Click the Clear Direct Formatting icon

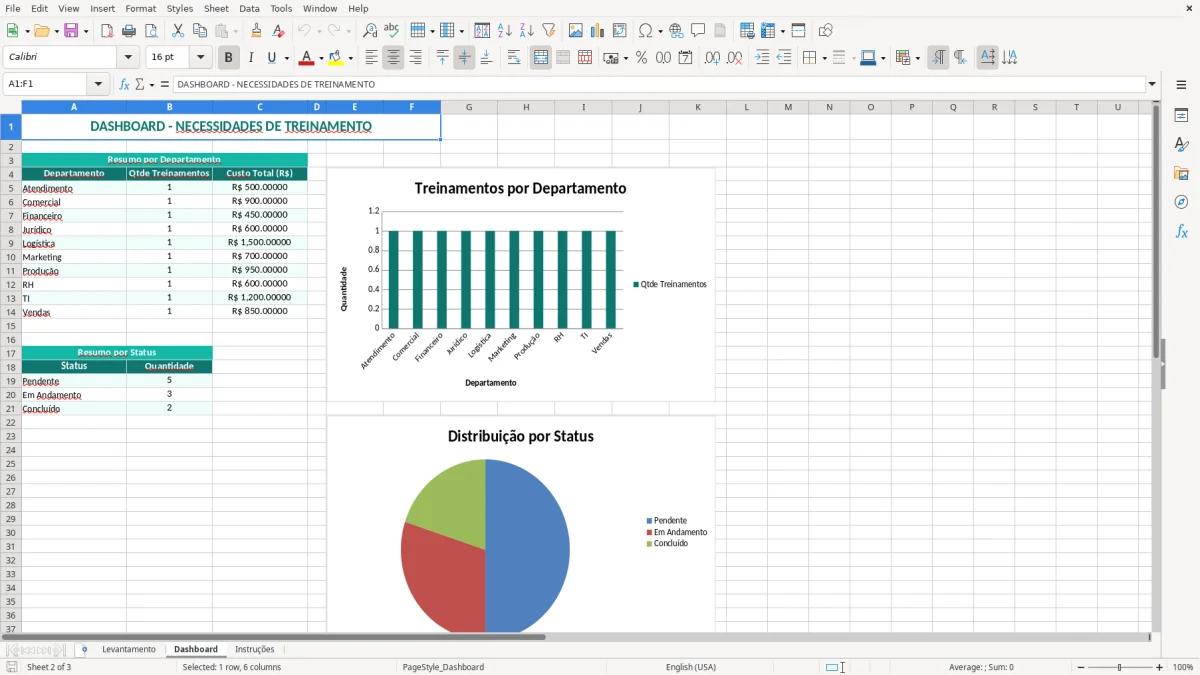[279, 31]
